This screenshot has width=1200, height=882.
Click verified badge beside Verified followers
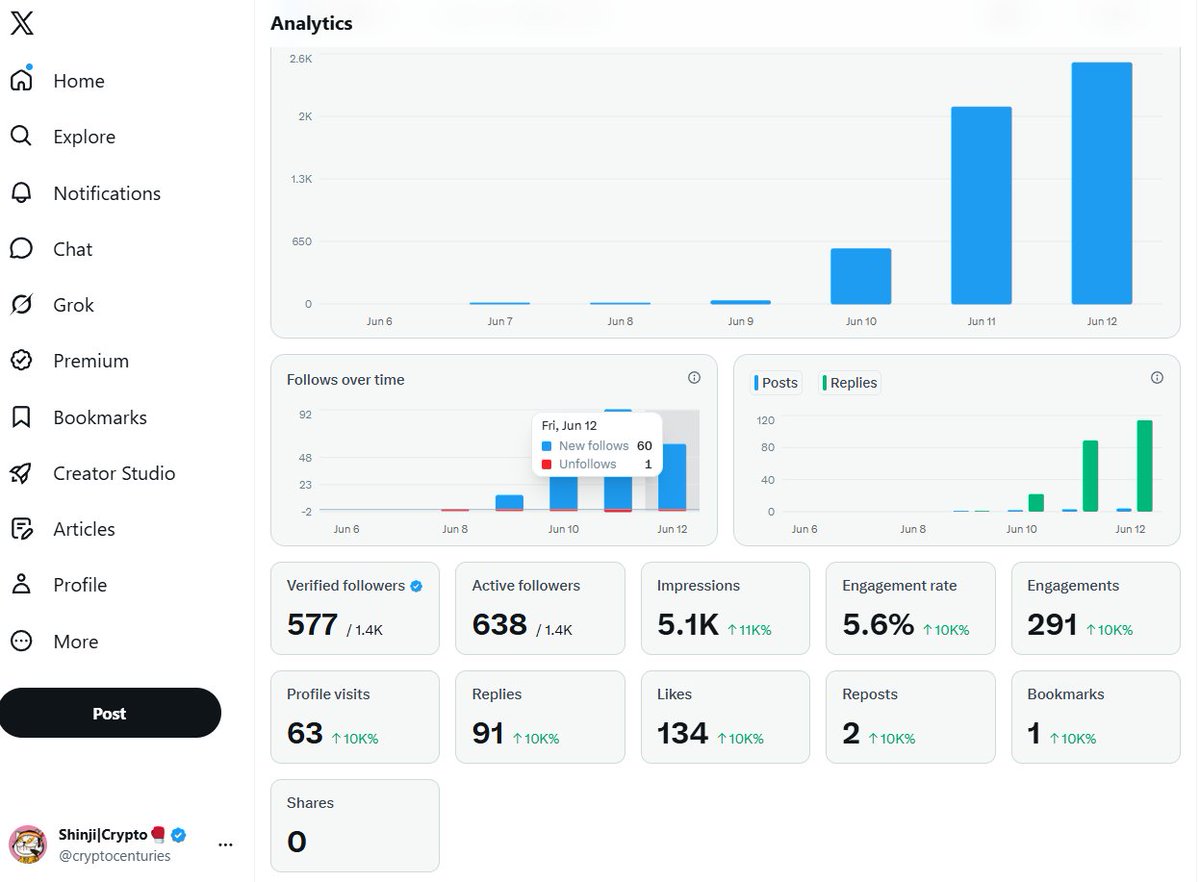click(x=416, y=586)
